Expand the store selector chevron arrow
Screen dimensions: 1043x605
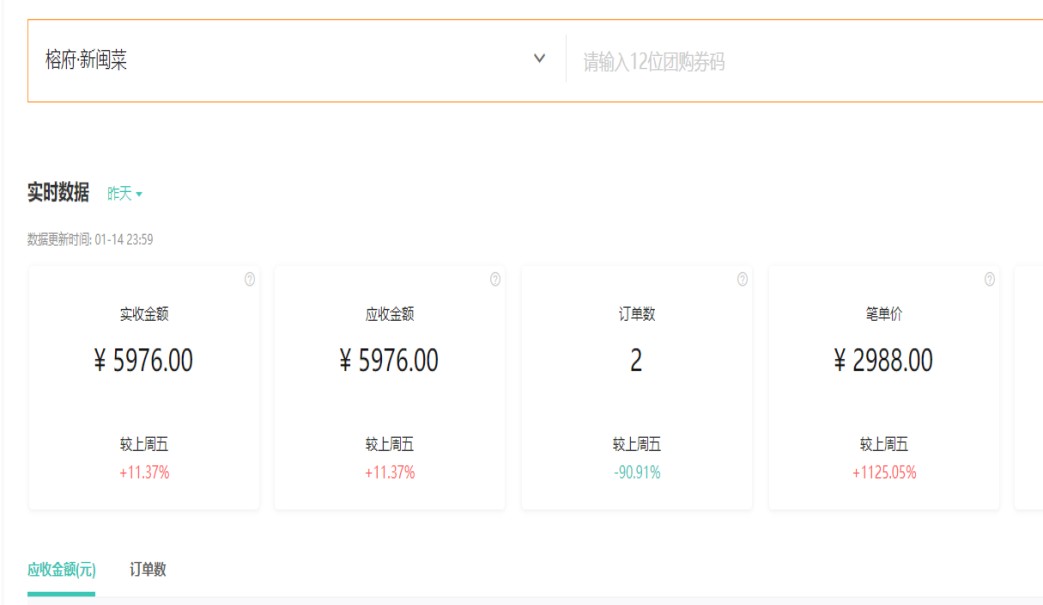point(540,59)
